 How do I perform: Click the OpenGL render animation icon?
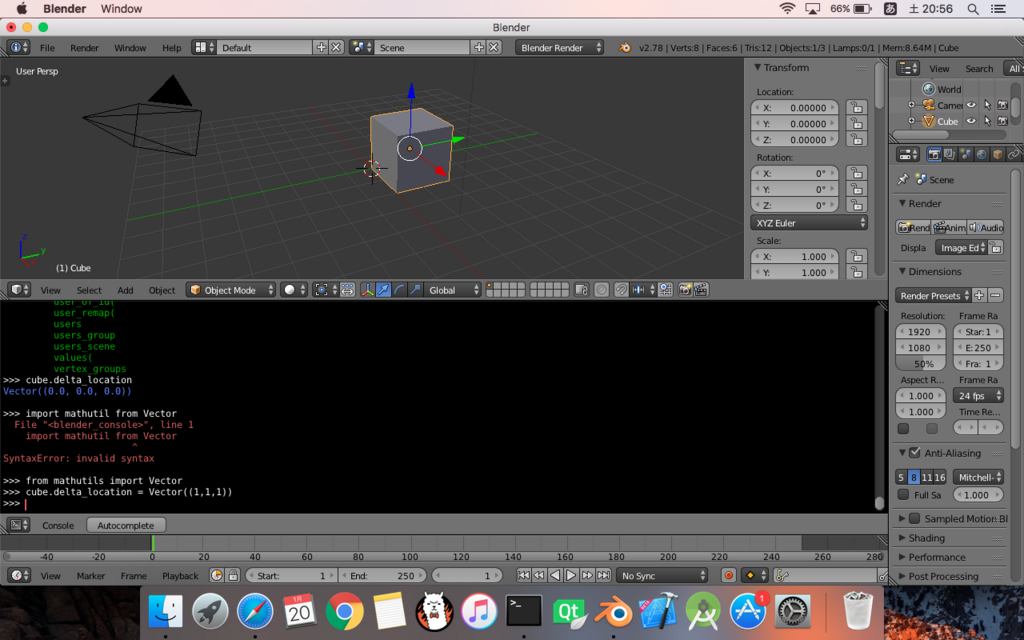pos(701,290)
